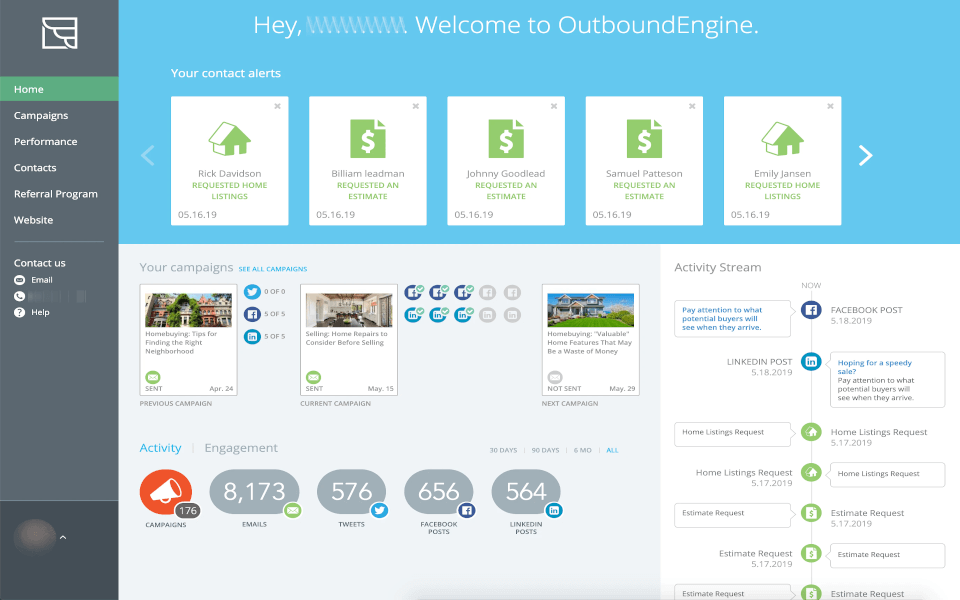Screen dimensions: 960x600
Task: Click the Campaigns megaphone icon
Action: [x=166, y=492]
